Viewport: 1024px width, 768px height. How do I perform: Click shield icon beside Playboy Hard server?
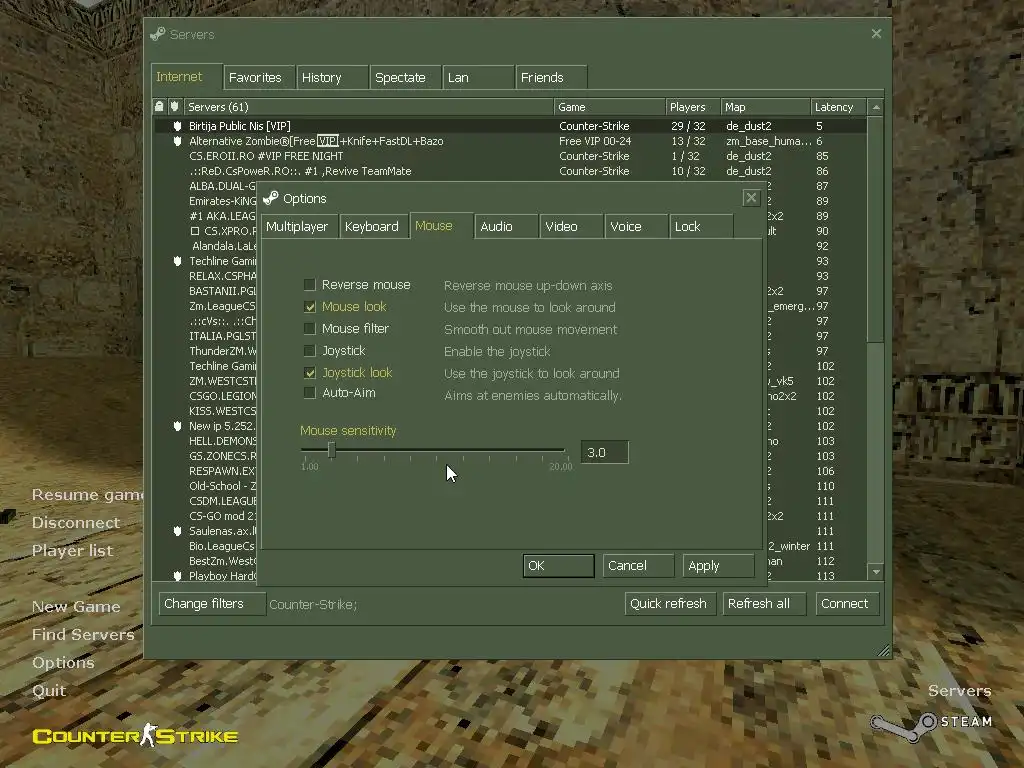pos(177,576)
